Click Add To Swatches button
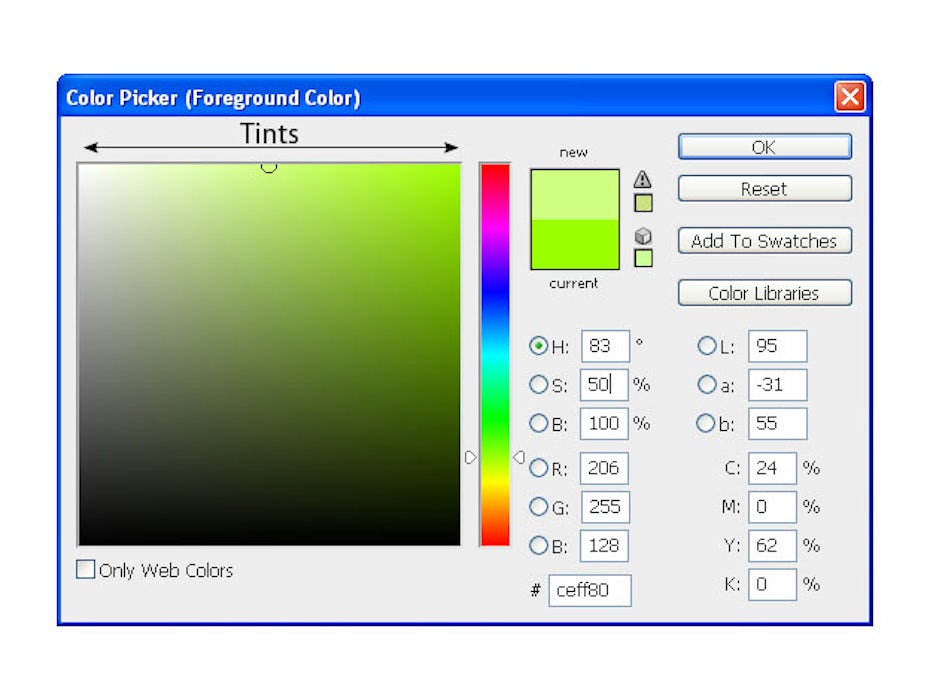Image resolution: width=930 pixels, height=698 pixels. coord(764,241)
